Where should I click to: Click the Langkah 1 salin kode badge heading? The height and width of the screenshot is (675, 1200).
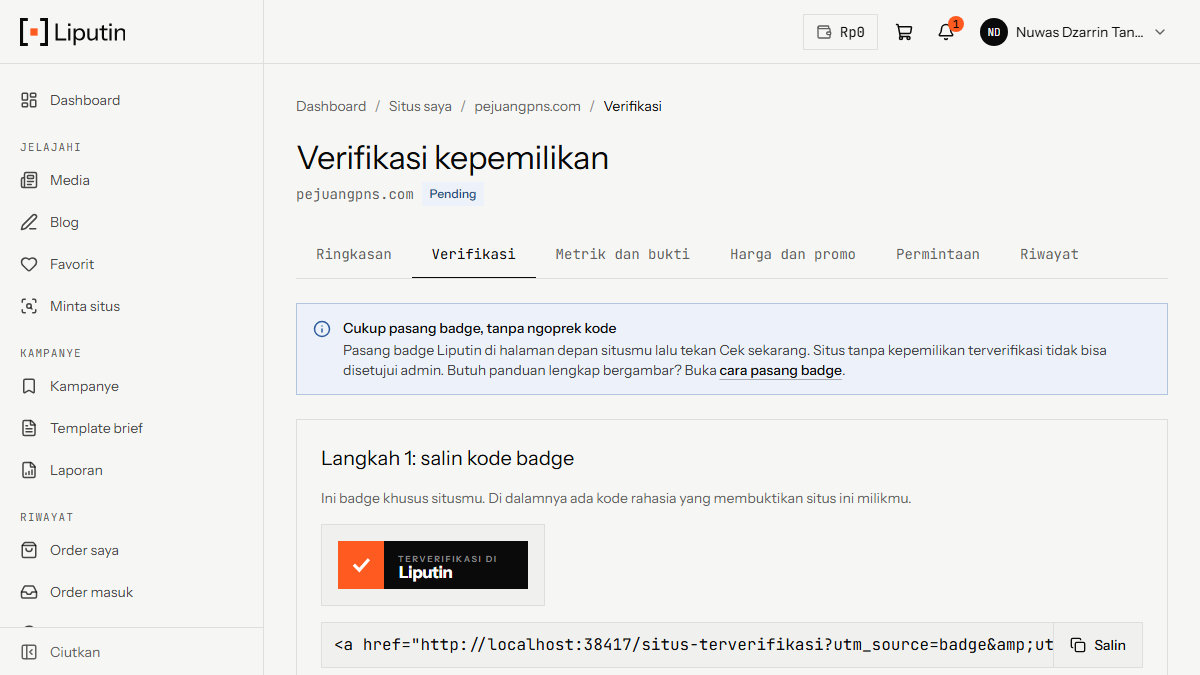pyautogui.click(x=448, y=459)
